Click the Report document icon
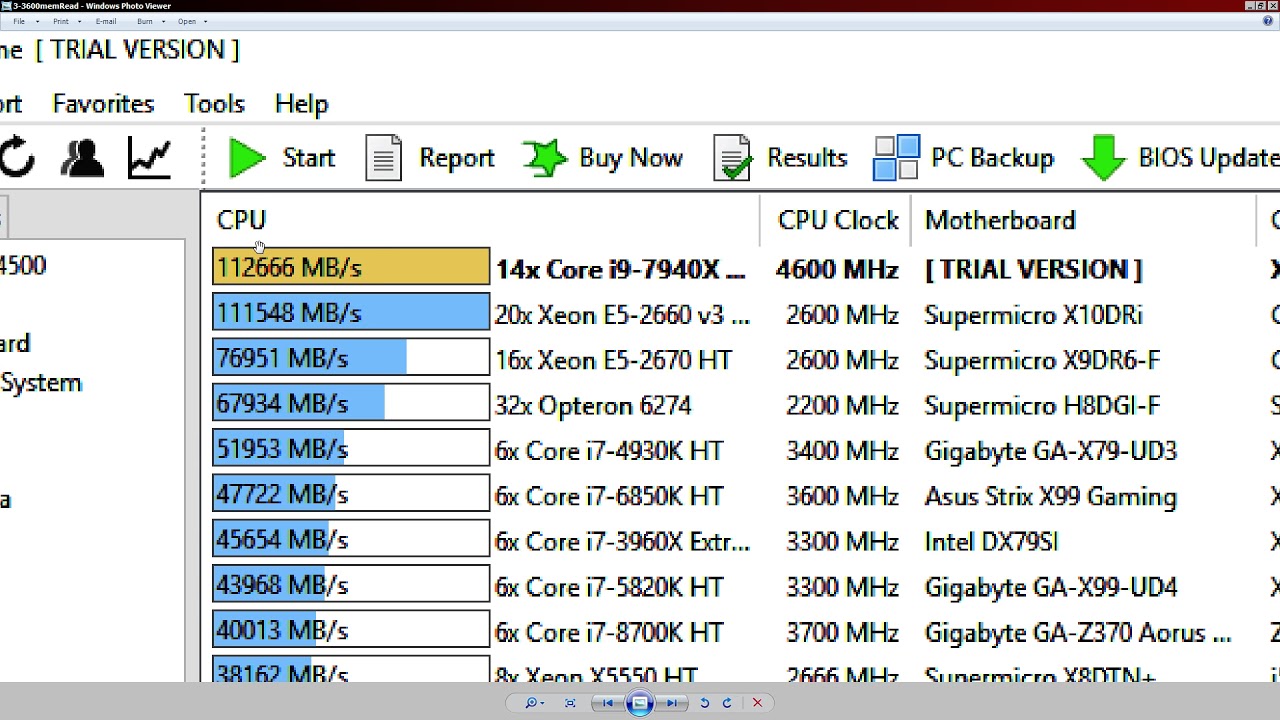This screenshot has width=1280, height=720. 383,158
